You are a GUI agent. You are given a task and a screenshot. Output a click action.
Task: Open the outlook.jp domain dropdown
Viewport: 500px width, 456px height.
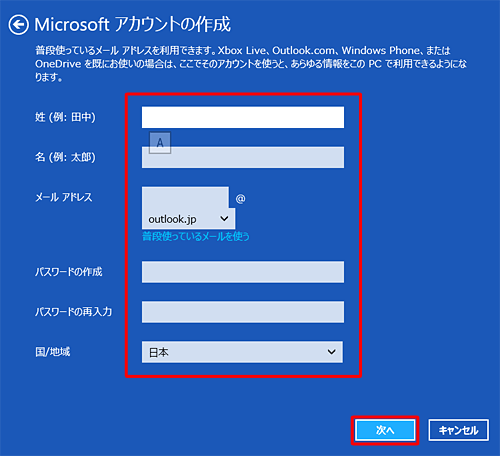tap(188, 219)
